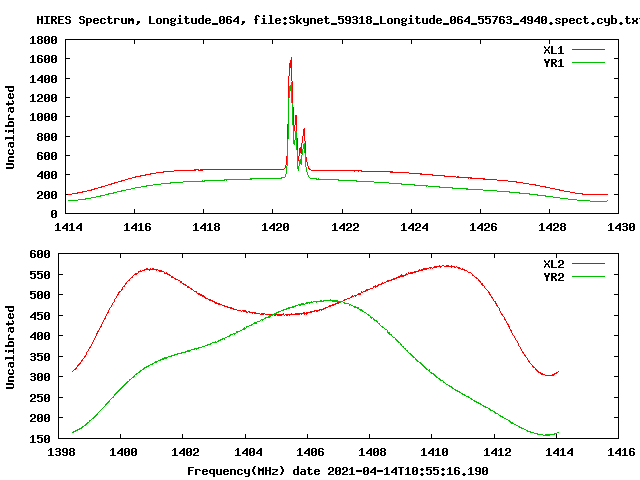The image size is (640, 480).
Task: Click the XL2 left hump peak near 1401
Action: click(x=151, y=269)
